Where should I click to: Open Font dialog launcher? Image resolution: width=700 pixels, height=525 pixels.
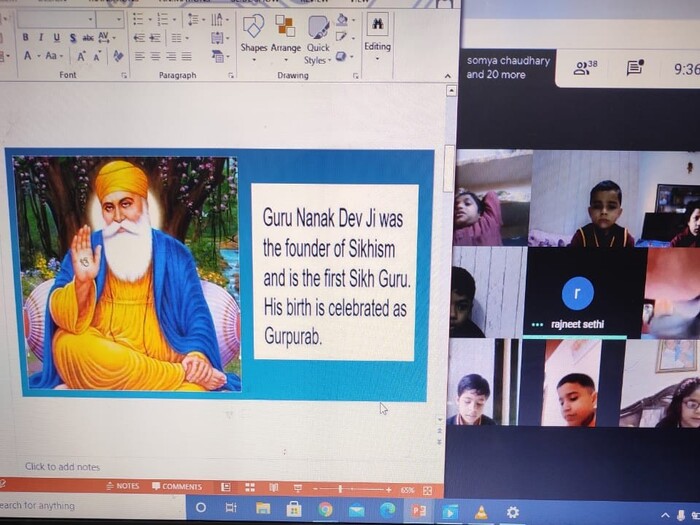[x=124, y=76]
